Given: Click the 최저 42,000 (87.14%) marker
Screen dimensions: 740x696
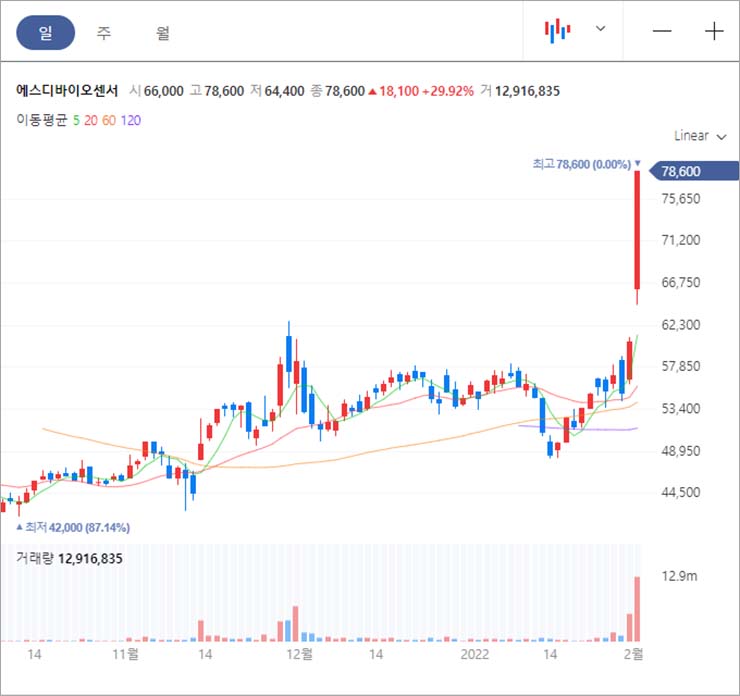Looking at the screenshot, I should pyautogui.click(x=73, y=527).
